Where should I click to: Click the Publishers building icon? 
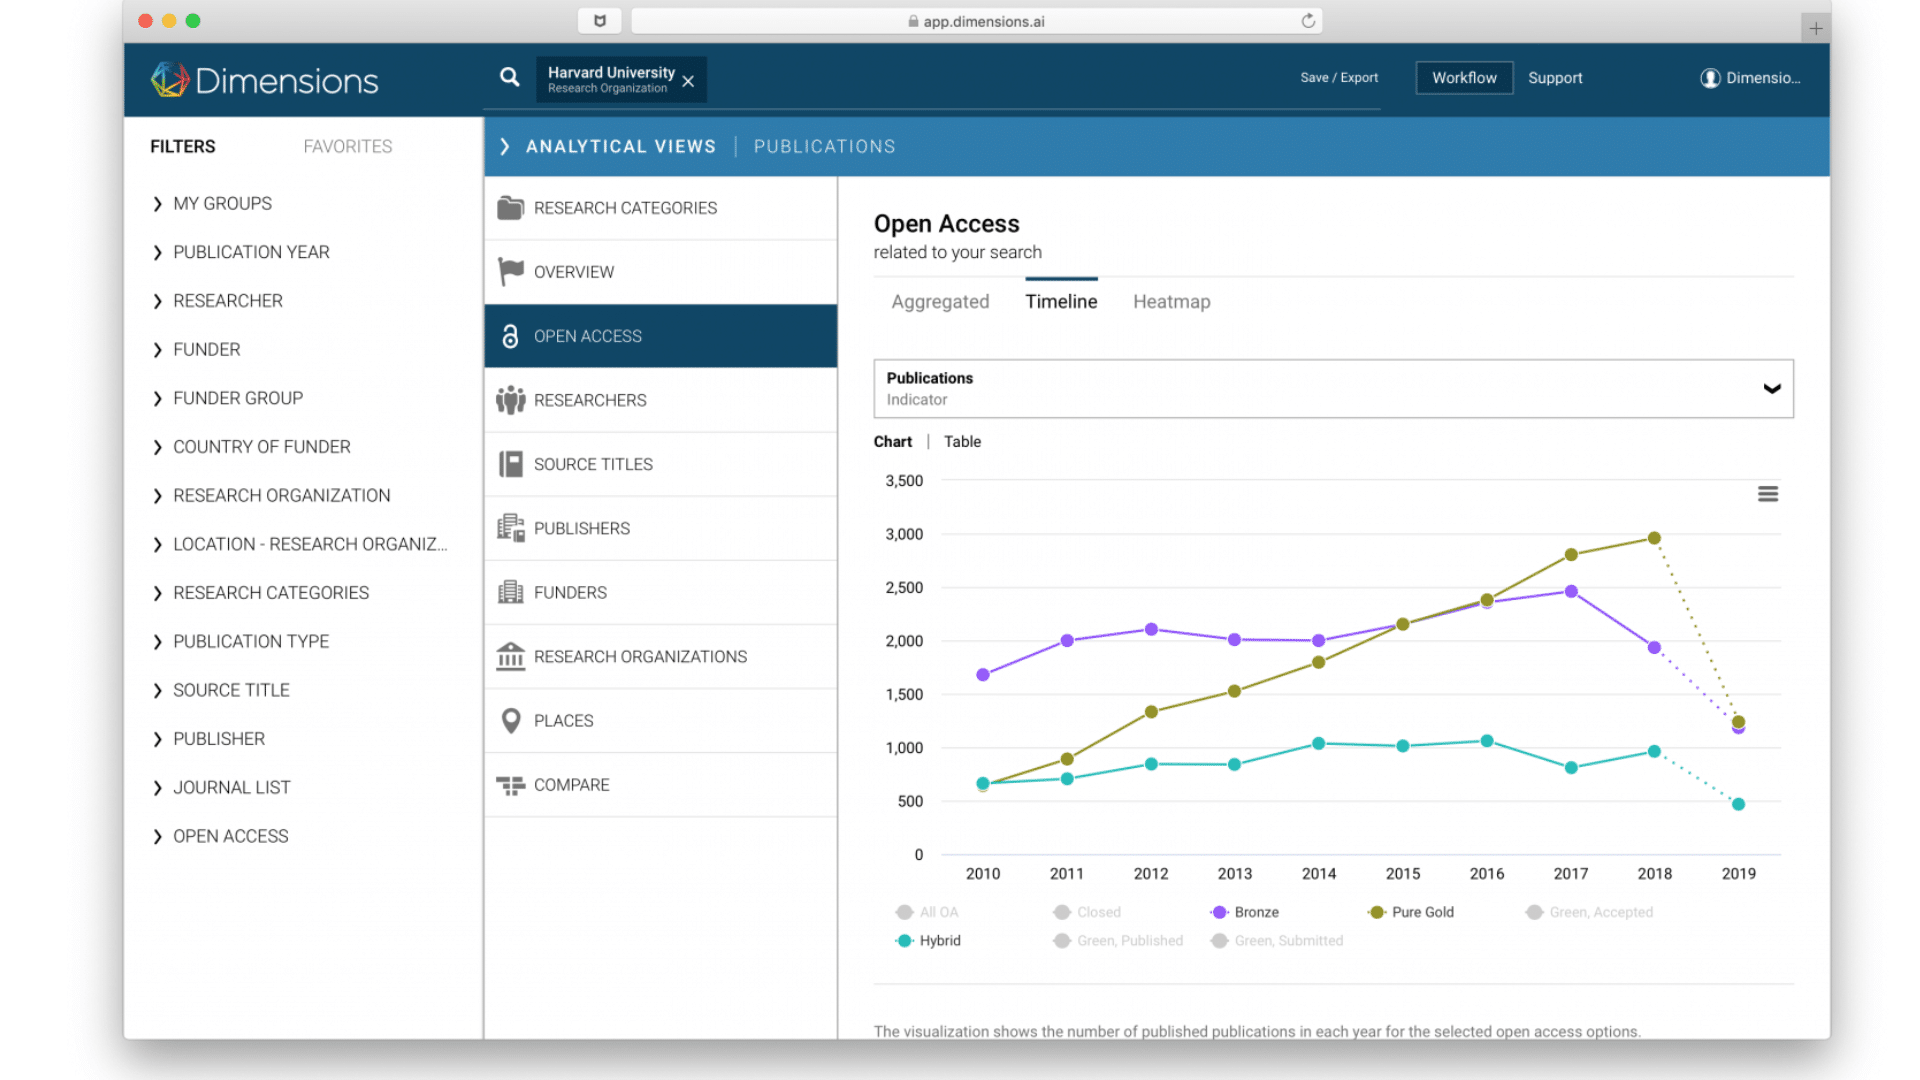click(510, 528)
